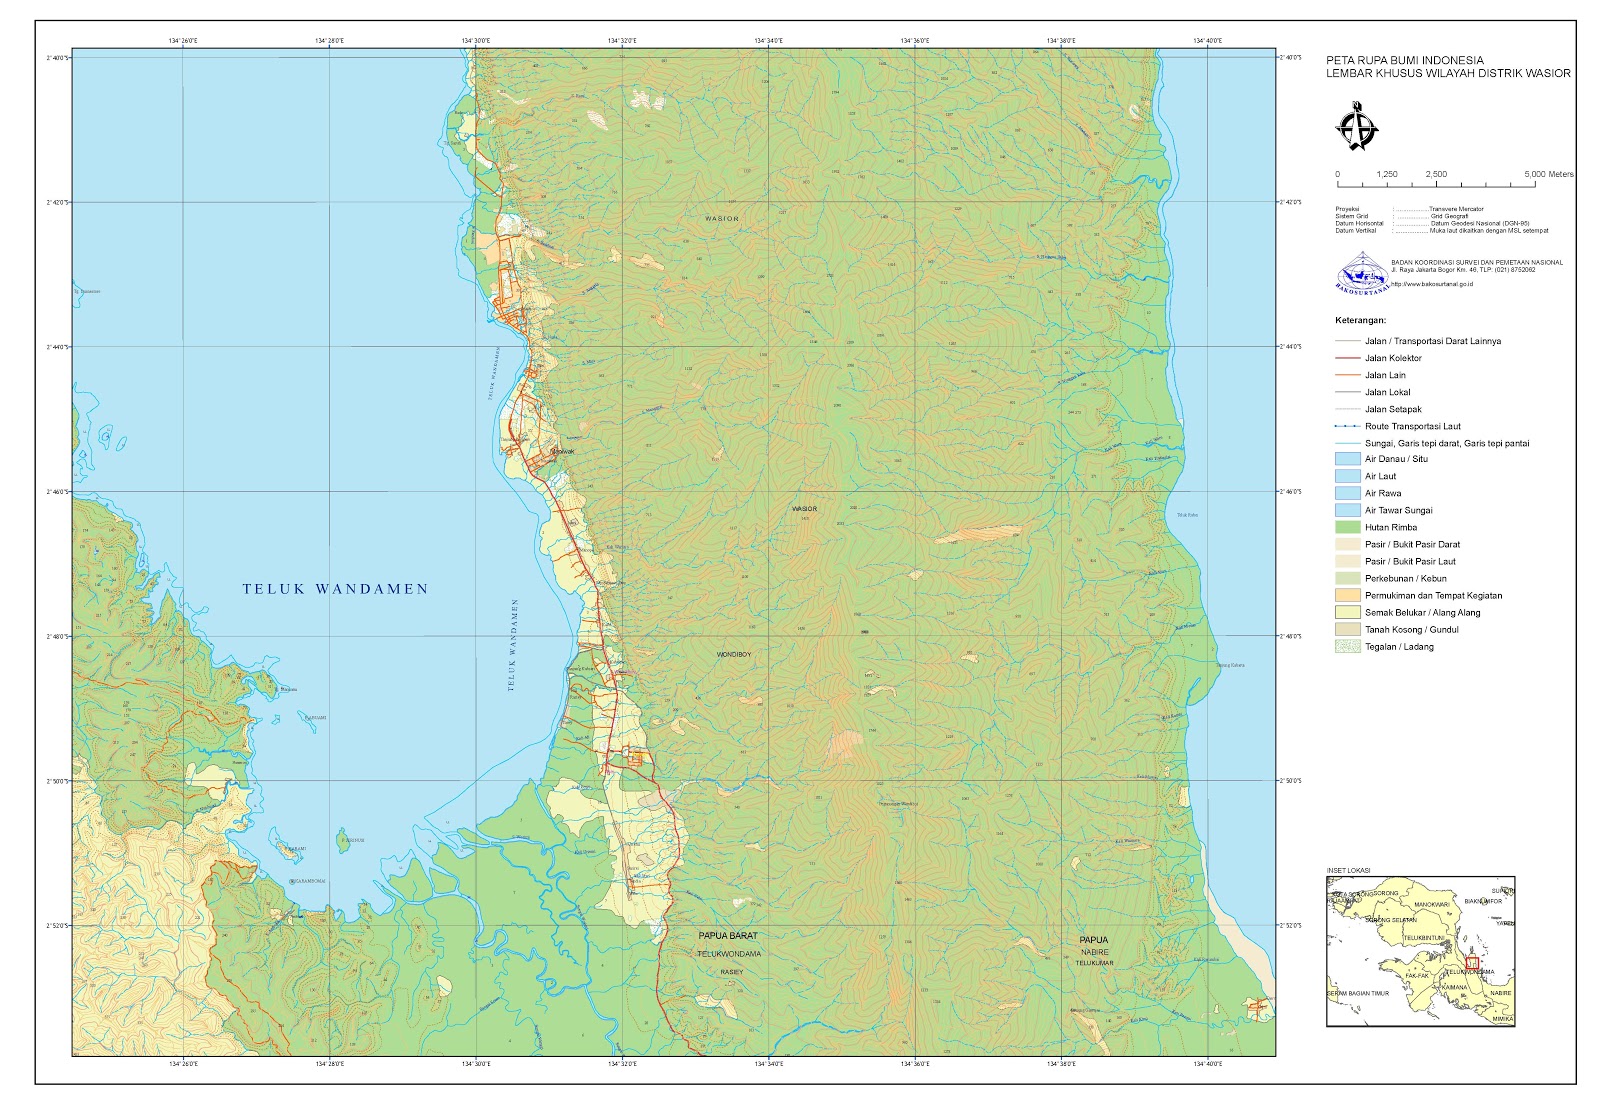
Task: Click the 'PAPUA BARAT' province label
Action: tap(728, 936)
